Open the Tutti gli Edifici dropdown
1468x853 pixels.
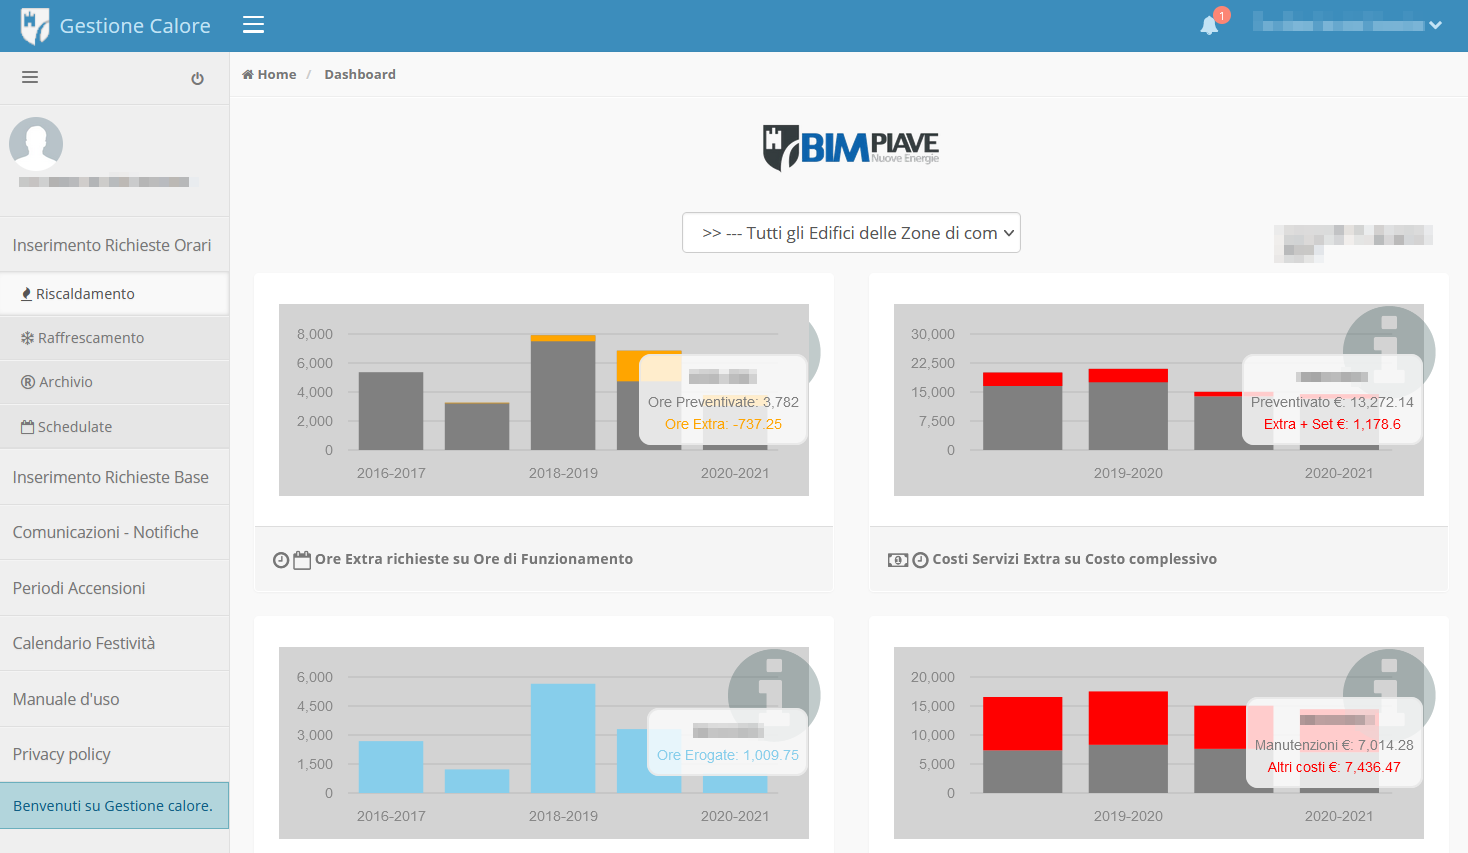(851, 233)
